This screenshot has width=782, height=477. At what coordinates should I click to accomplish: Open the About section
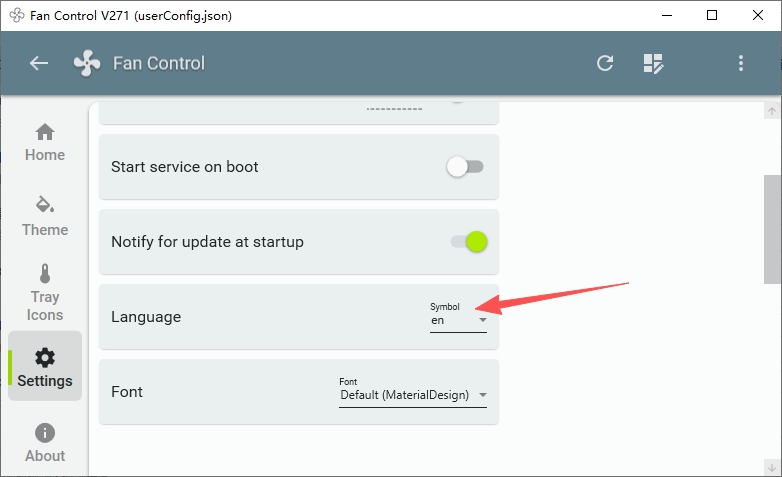tap(45, 443)
